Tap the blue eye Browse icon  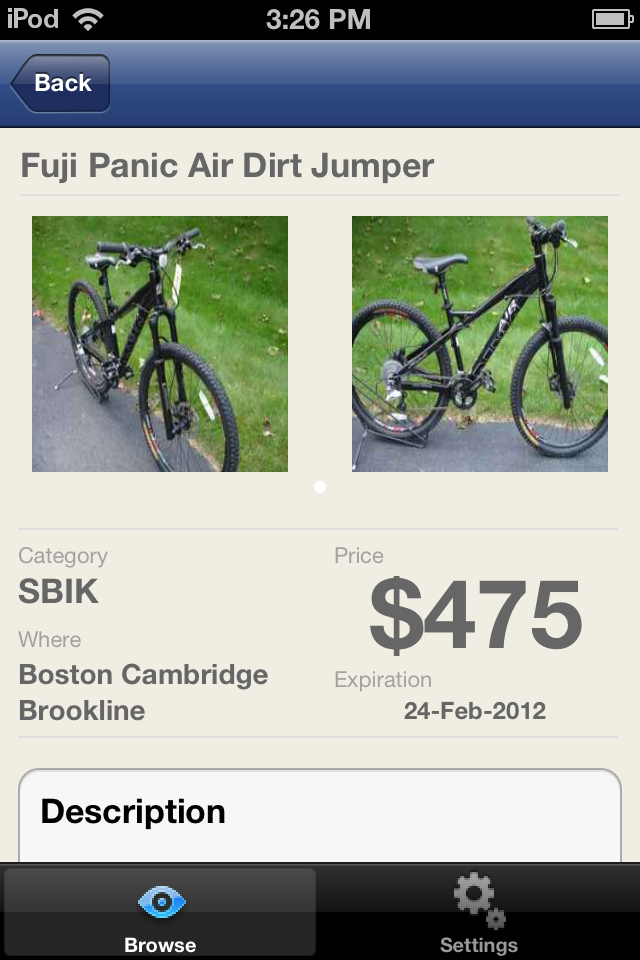click(160, 901)
